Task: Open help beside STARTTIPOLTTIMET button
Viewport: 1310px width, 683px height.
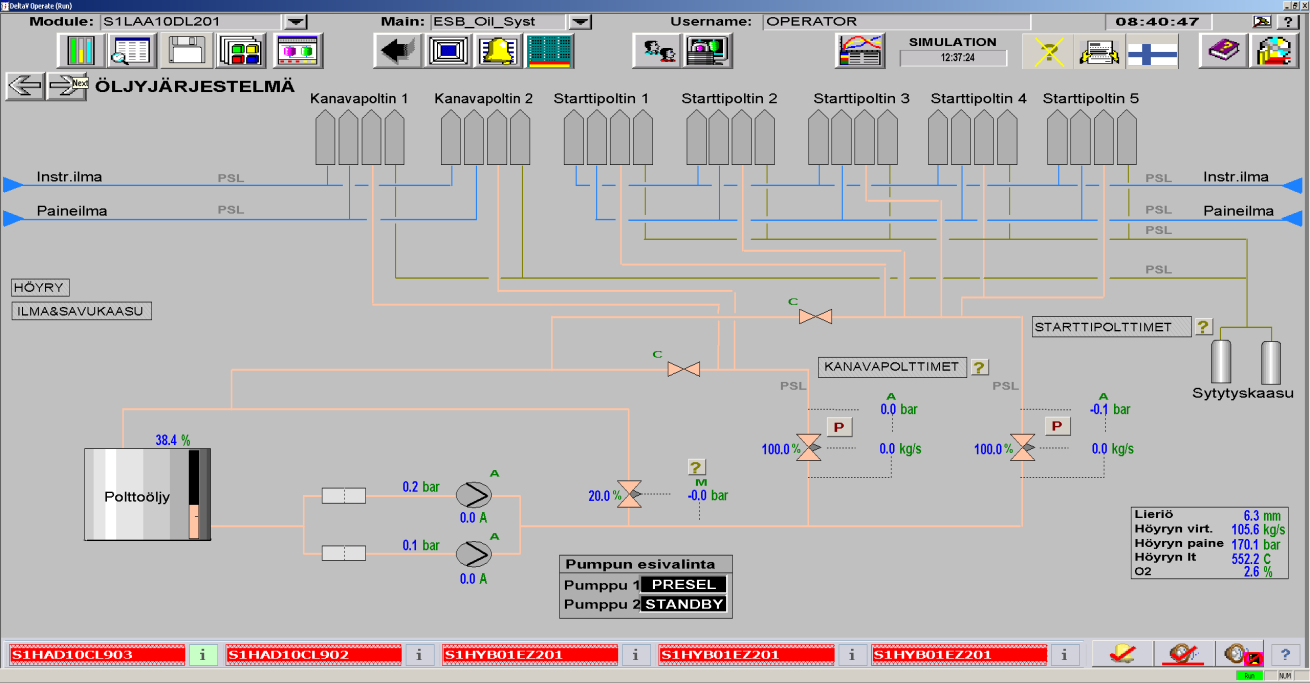Action: pos(1203,327)
